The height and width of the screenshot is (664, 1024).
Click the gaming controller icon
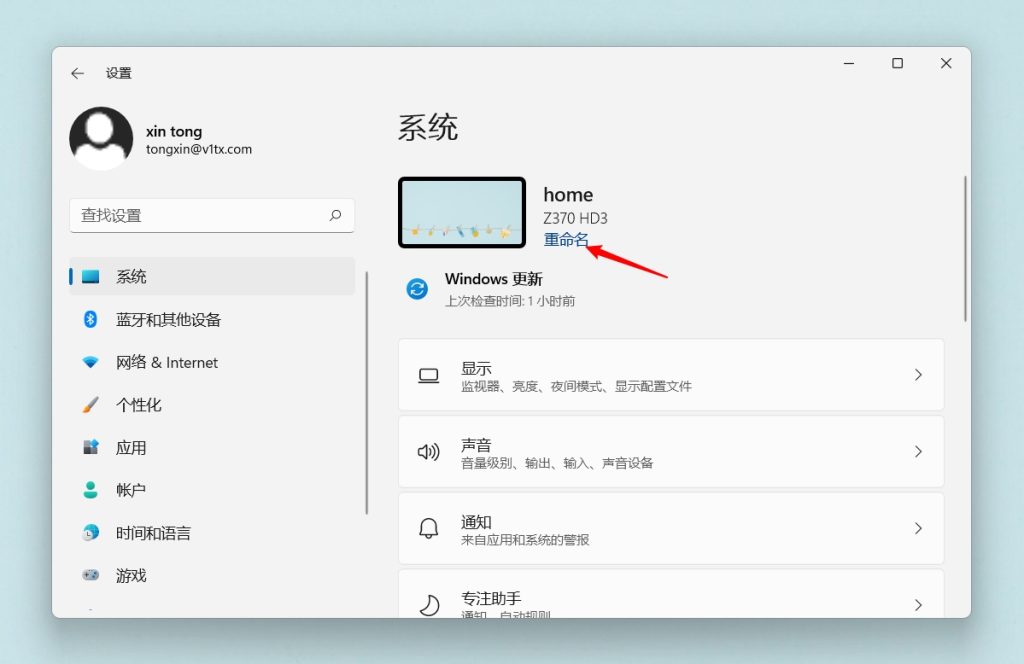pos(91,575)
